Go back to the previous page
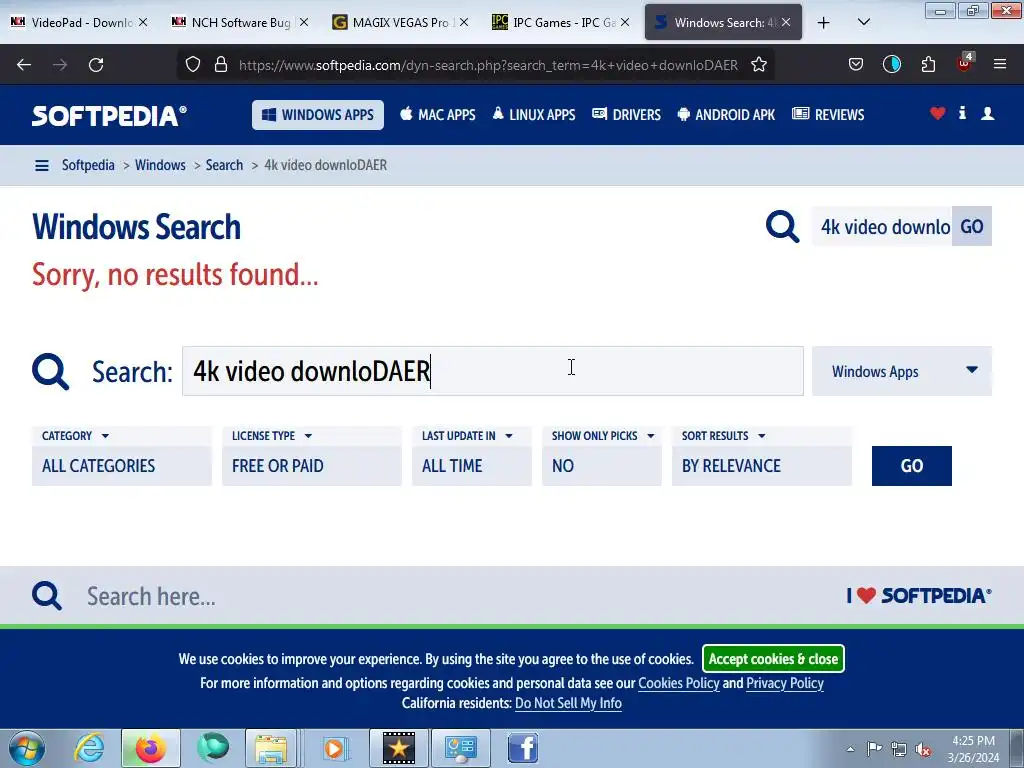This screenshot has height=768, width=1024. 24,65
